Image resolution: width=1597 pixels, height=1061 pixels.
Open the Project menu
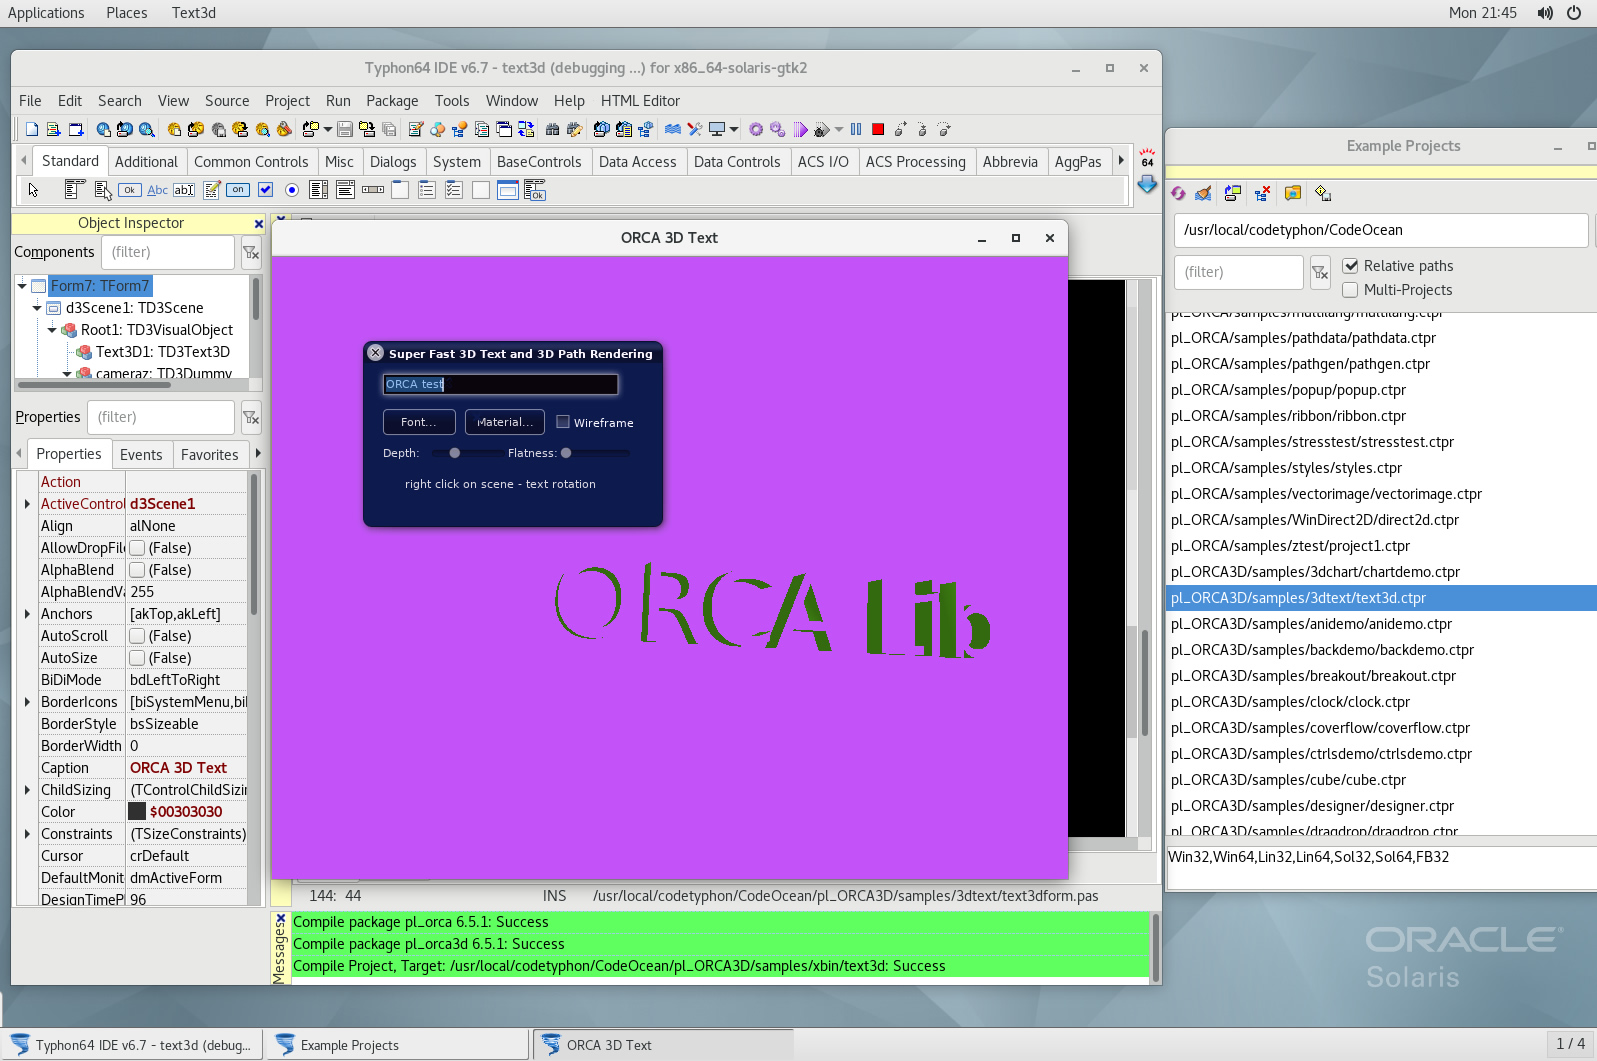pyautogui.click(x=287, y=101)
